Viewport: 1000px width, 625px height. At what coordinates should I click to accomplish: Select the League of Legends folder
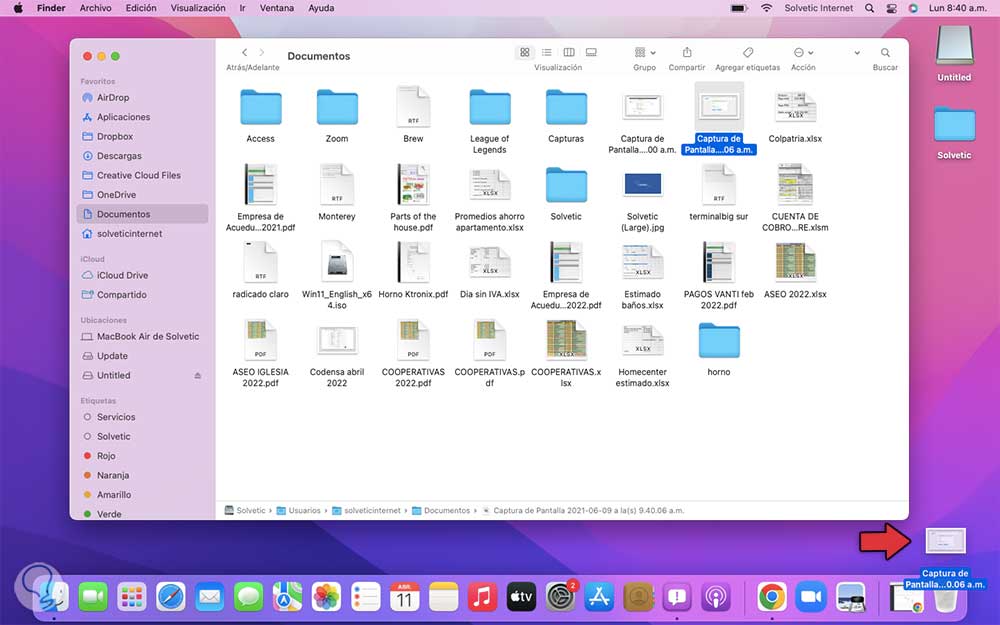[x=490, y=107]
